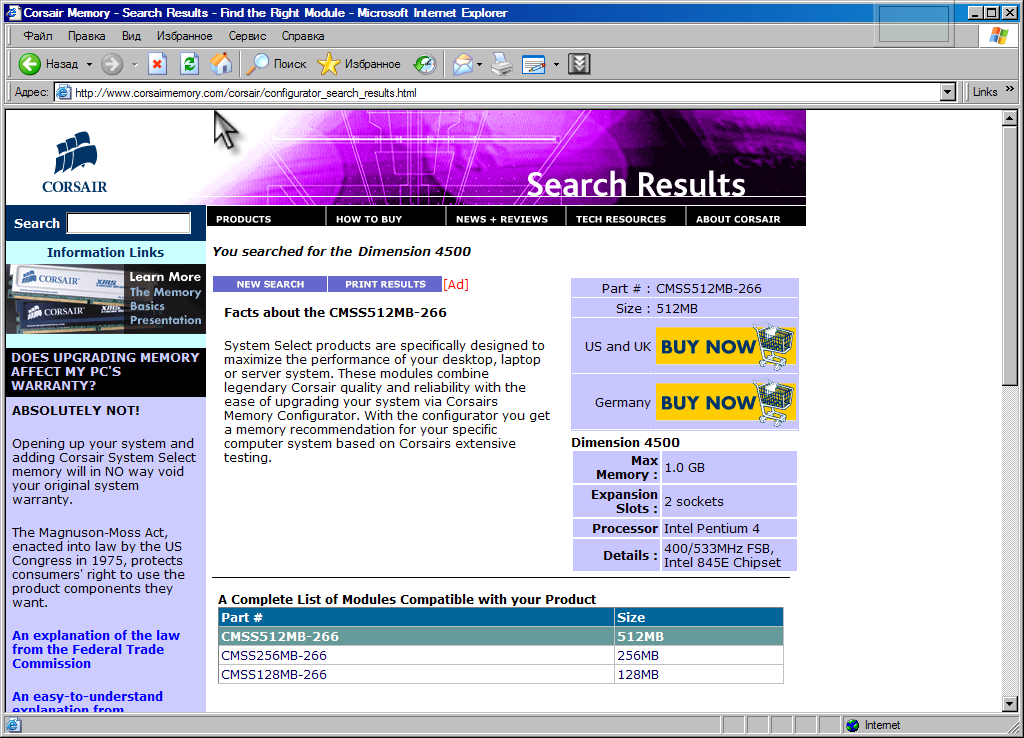1024x738 pixels.
Task: Open the Back button history dropdown arrow
Action: [x=89, y=64]
